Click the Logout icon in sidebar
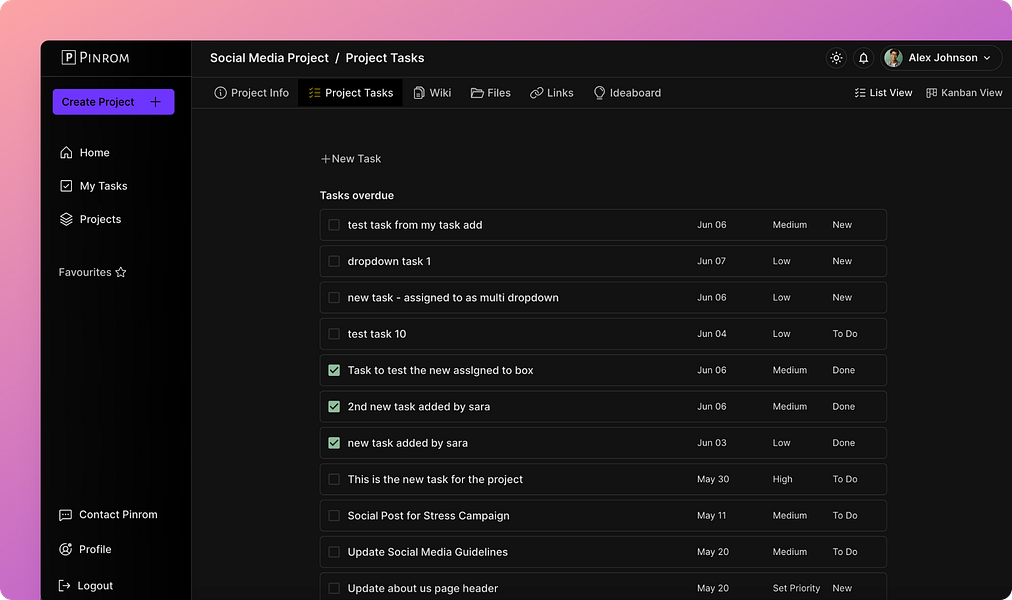The width and height of the screenshot is (1012, 600). (x=65, y=586)
